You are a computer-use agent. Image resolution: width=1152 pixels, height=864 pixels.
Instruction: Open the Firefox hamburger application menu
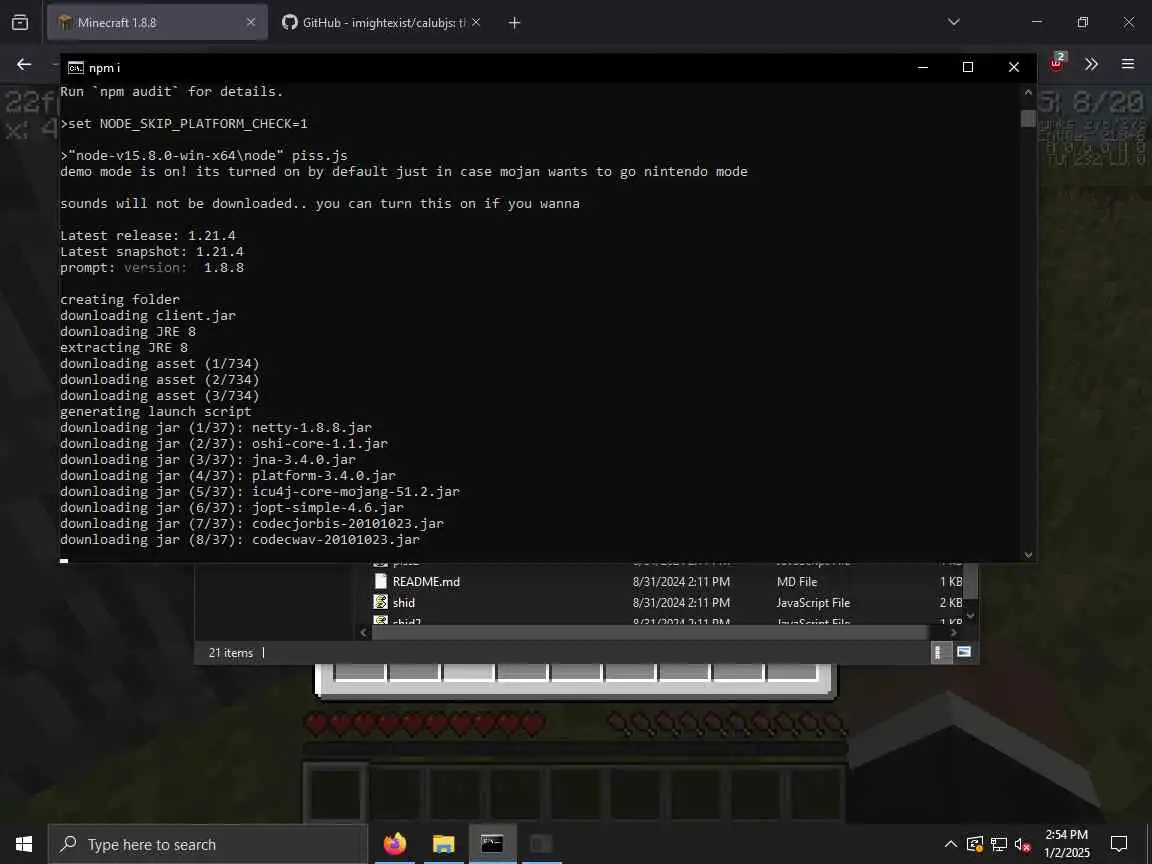coord(1128,65)
